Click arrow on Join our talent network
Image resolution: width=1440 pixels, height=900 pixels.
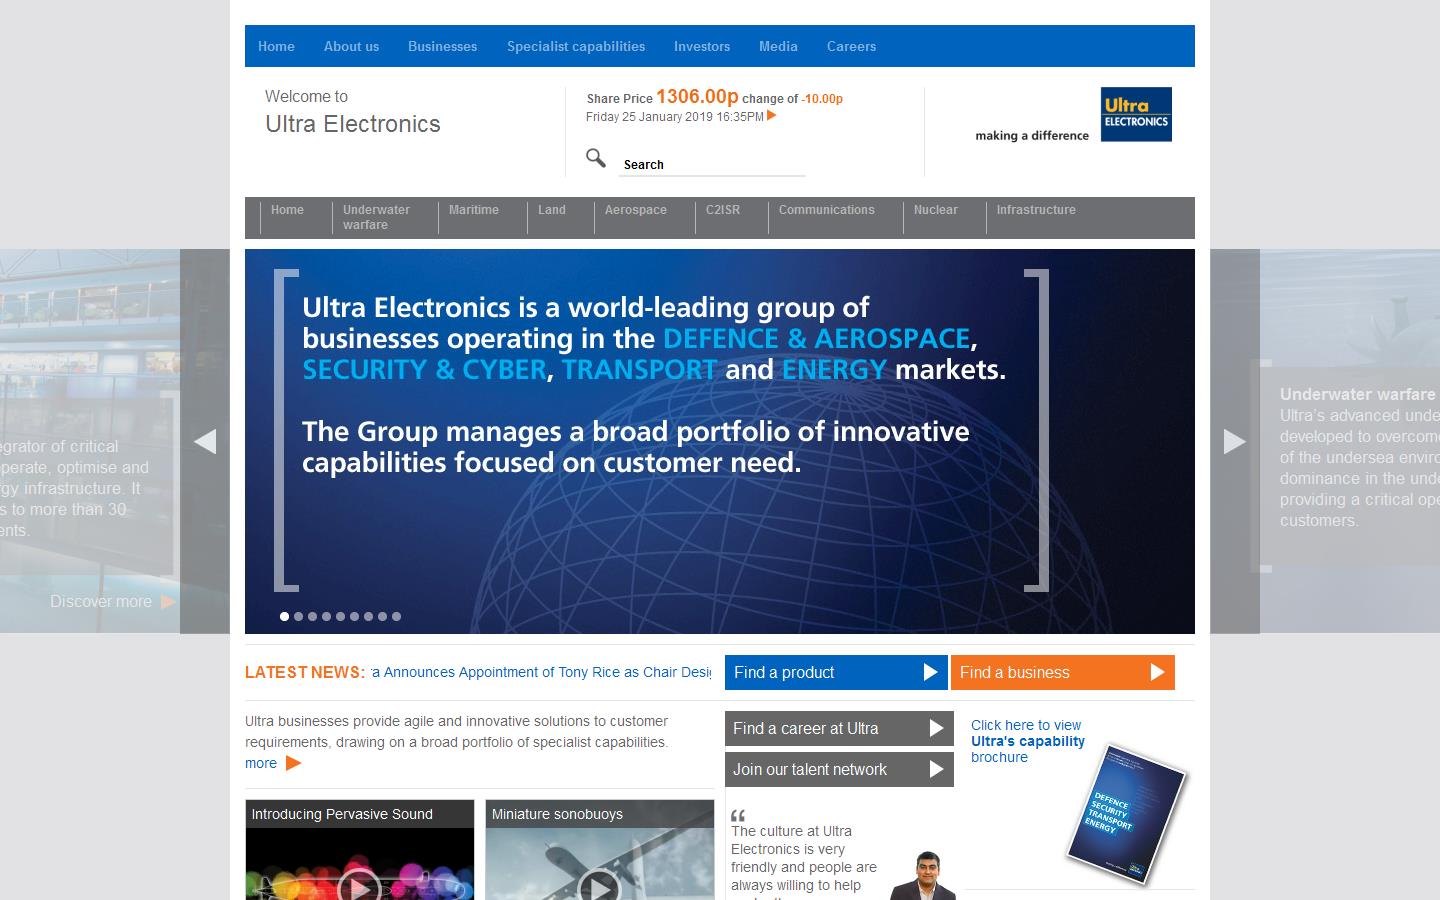pyautogui.click(x=936, y=769)
